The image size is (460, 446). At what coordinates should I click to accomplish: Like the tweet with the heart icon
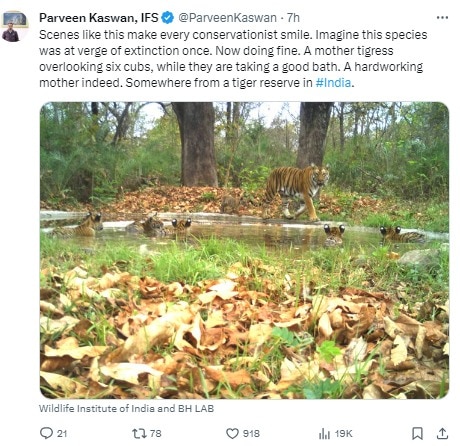(232, 433)
